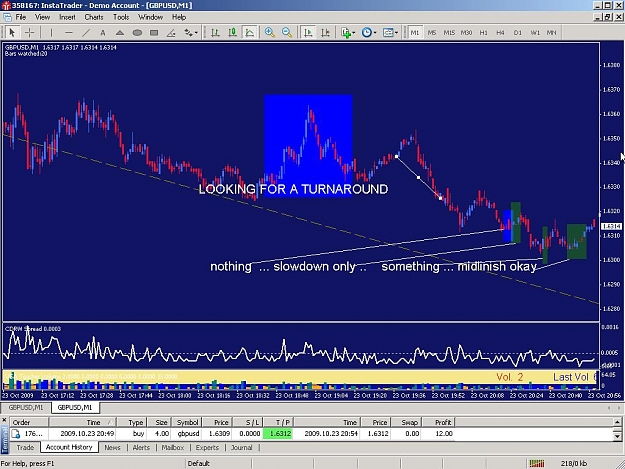
Task: Select the Text label (A) tool
Action: point(103,32)
